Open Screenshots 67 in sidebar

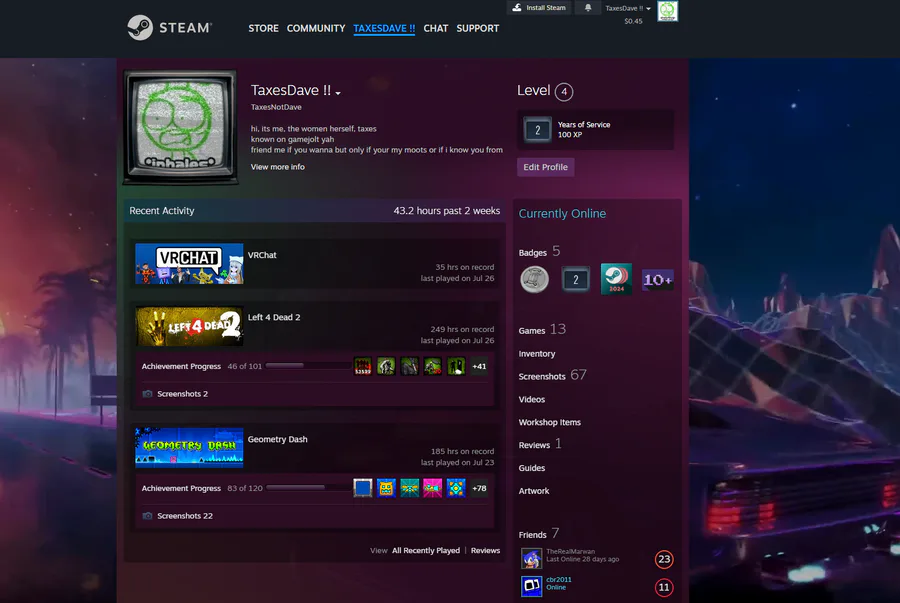(552, 376)
